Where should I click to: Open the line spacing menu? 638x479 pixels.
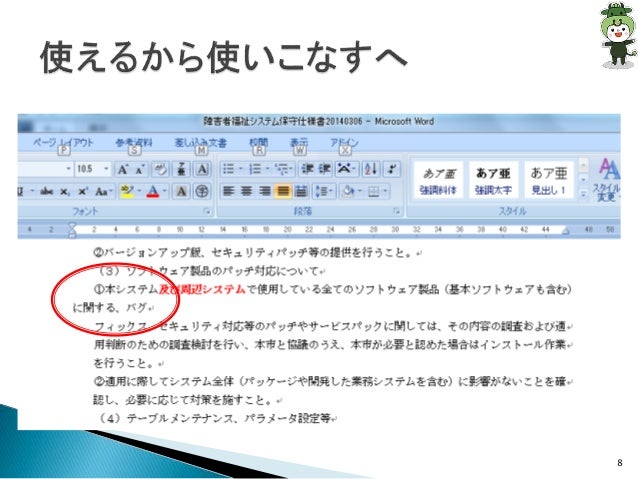click(324, 191)
